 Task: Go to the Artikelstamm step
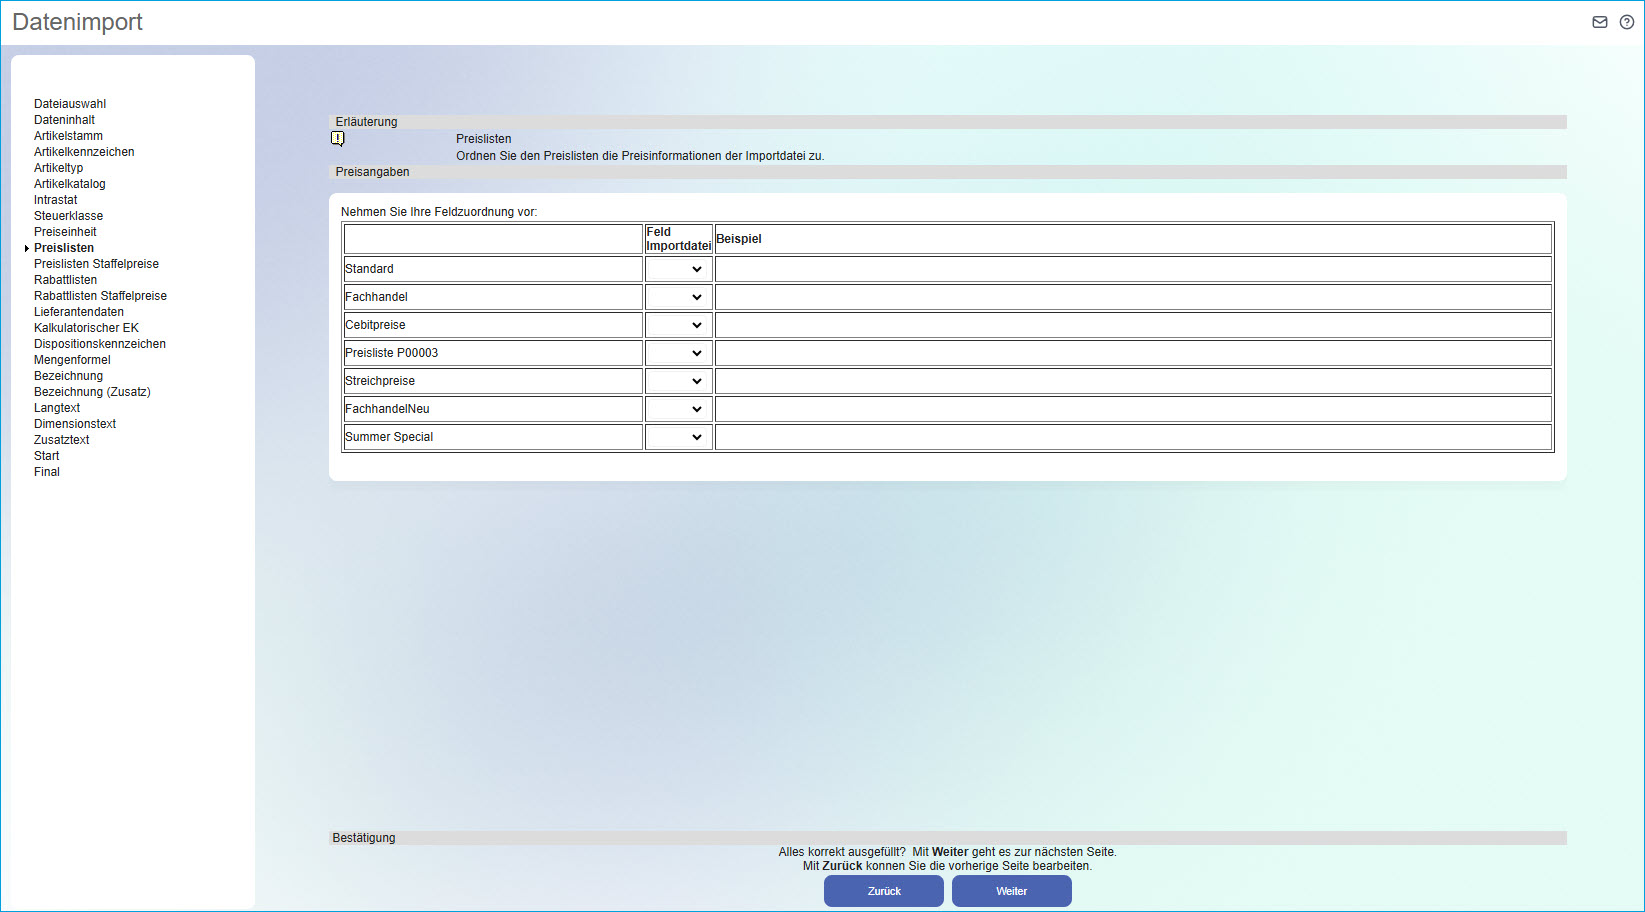(68, 136)
